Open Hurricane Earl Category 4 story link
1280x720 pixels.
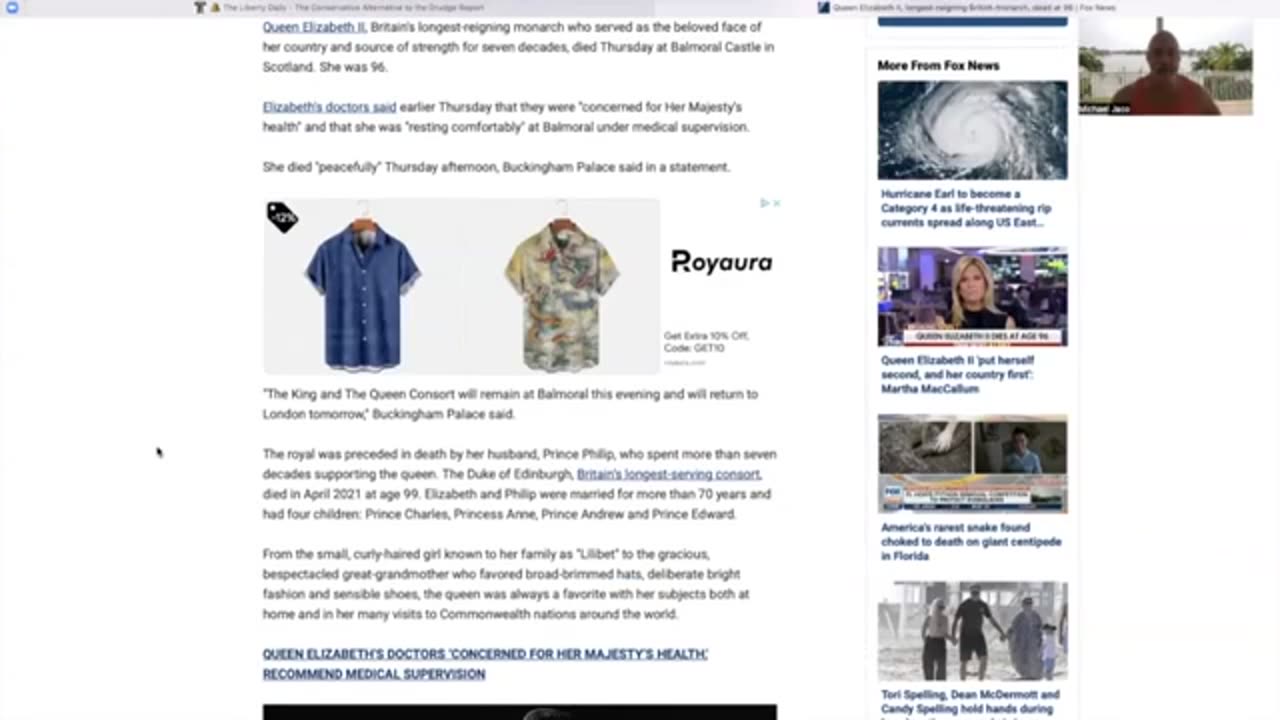[966, 208]
